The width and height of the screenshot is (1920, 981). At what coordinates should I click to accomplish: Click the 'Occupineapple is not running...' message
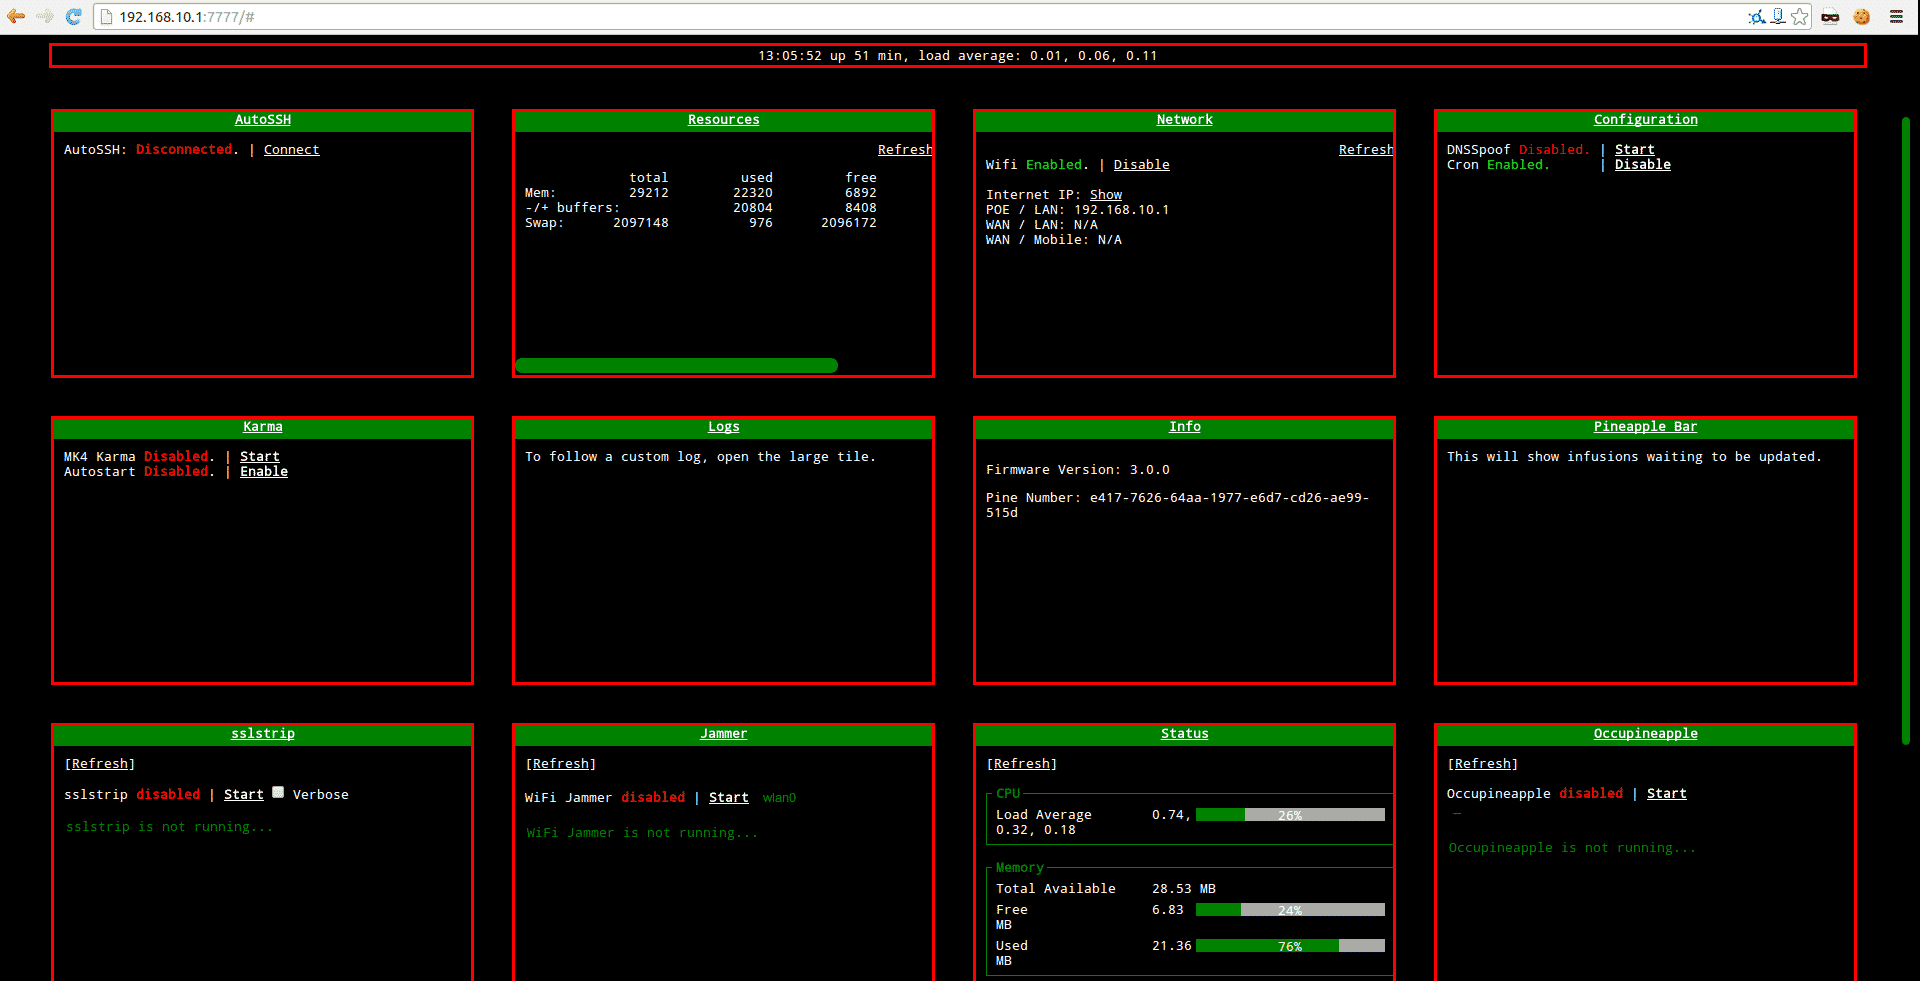(1572, 848)
